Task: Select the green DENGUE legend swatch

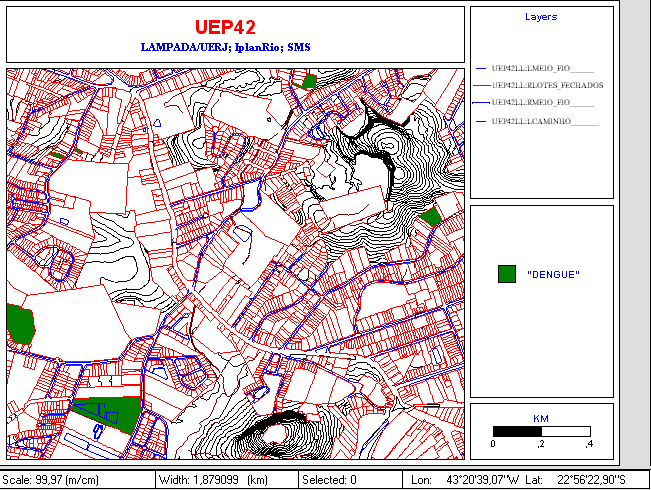Action: [507, 274]
